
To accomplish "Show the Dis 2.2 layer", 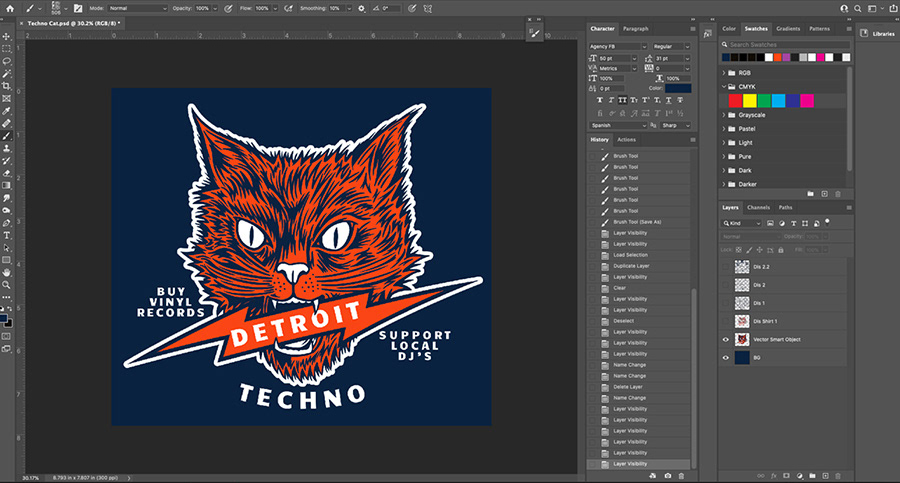I will coord(726,267).
